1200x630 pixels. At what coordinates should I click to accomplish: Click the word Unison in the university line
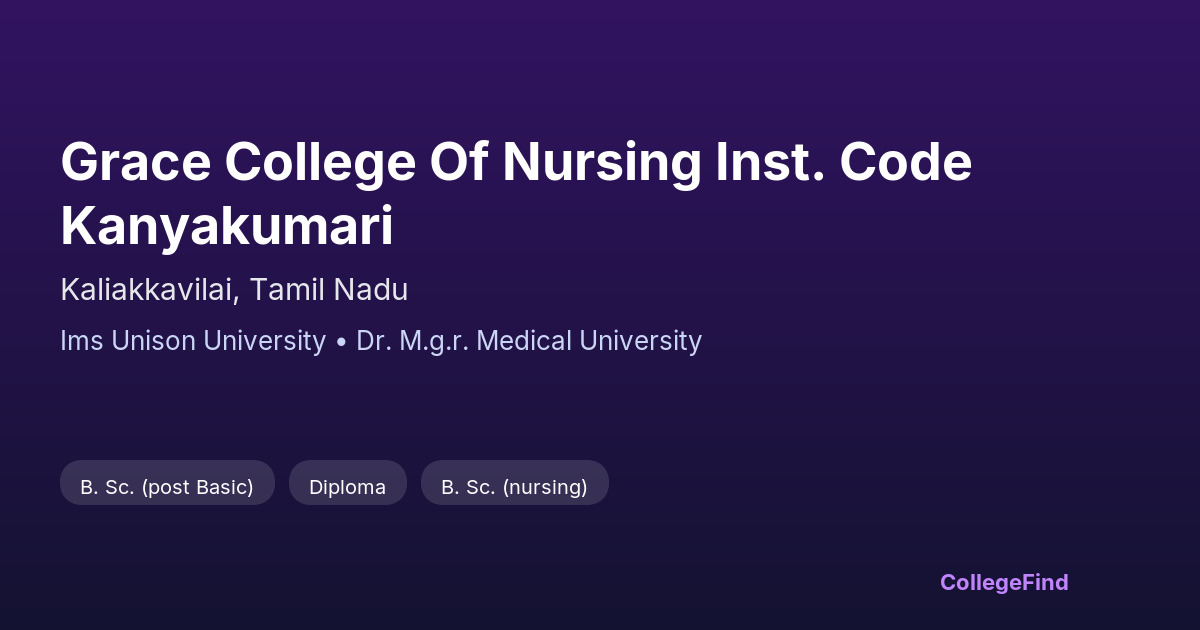(x=154, y=341)
